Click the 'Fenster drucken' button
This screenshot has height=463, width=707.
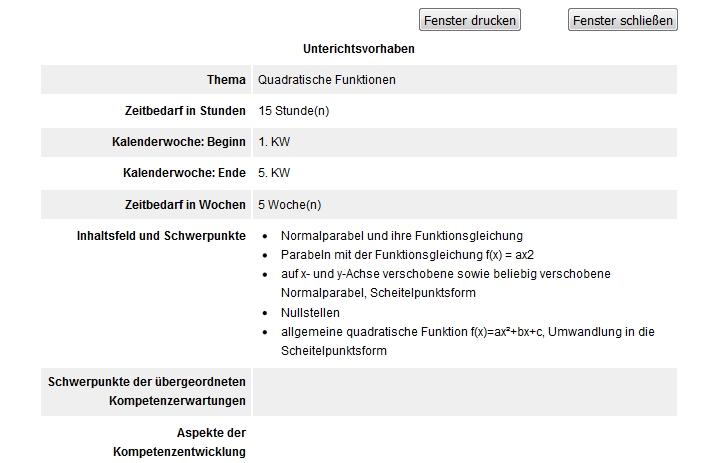[x=469, y=20]
